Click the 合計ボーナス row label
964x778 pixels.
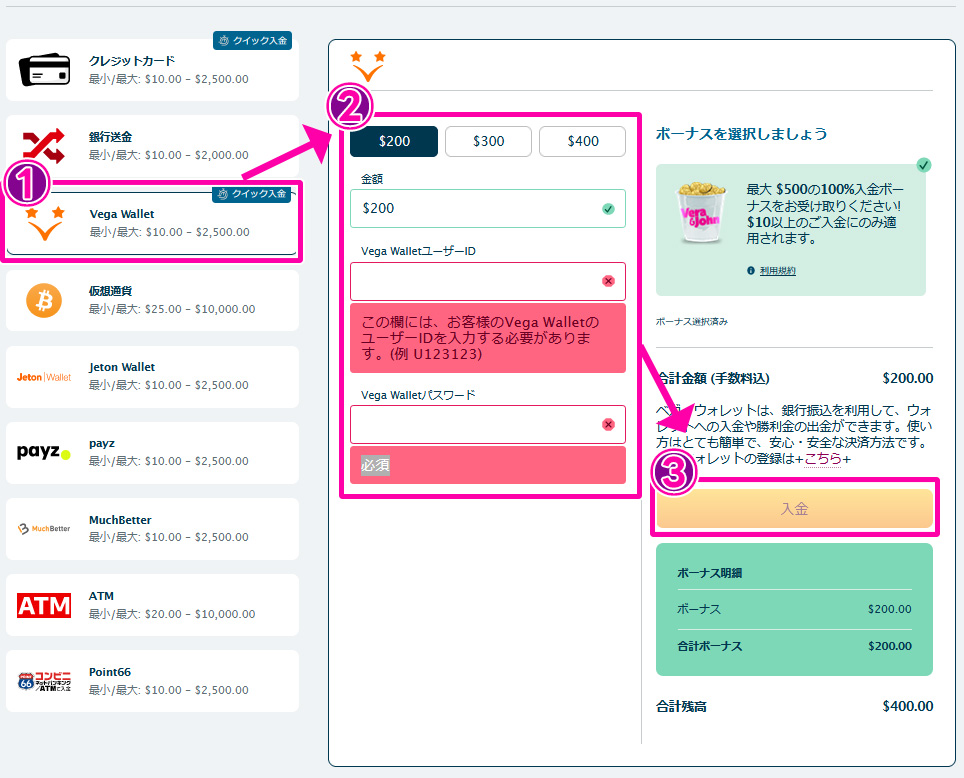(x=709, y=646)
